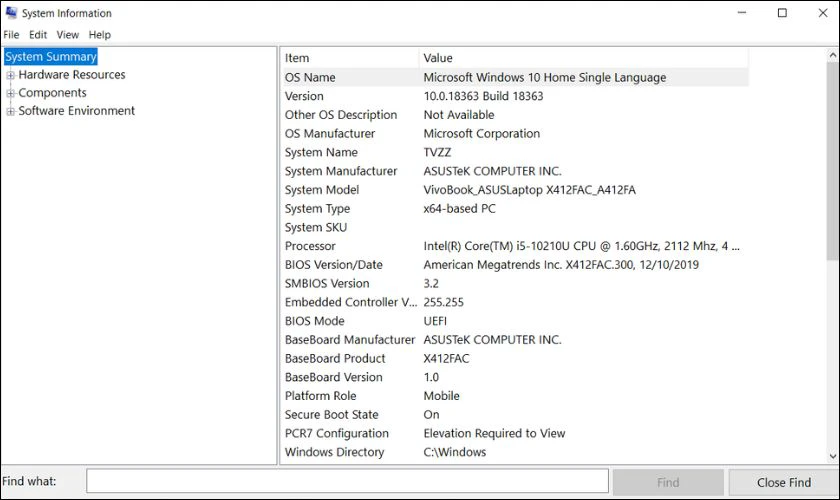
Task: Expand the Hardware Resources node
Action: [x=10, y=75]
